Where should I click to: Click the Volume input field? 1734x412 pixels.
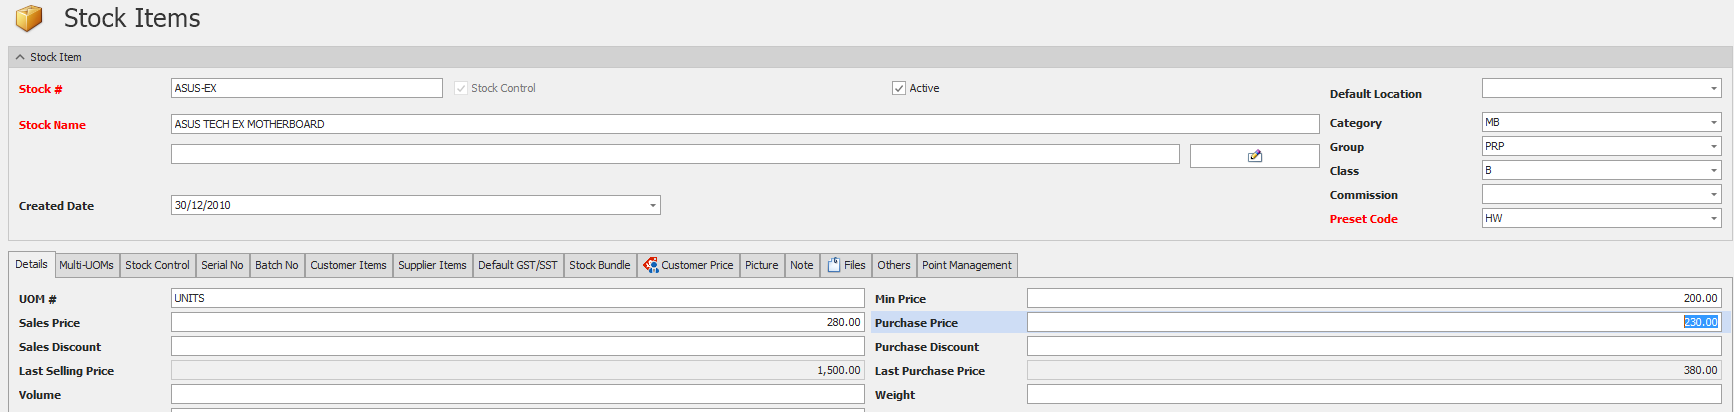click(518, 394)
